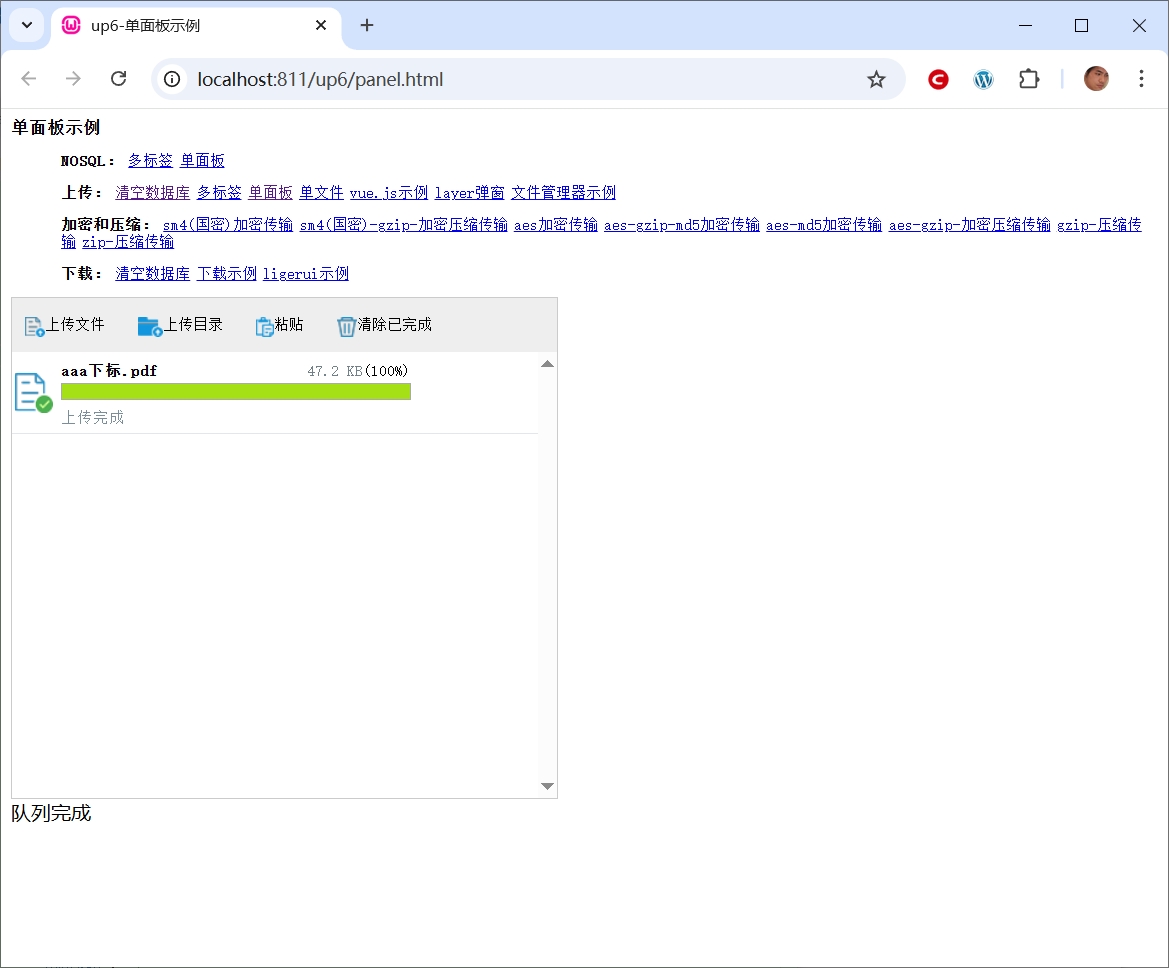The height and width of the screenshot is (968, 1169).
Task: Click the clear completed trash icon
Action: pyautogui.click(x=346, y=326)
